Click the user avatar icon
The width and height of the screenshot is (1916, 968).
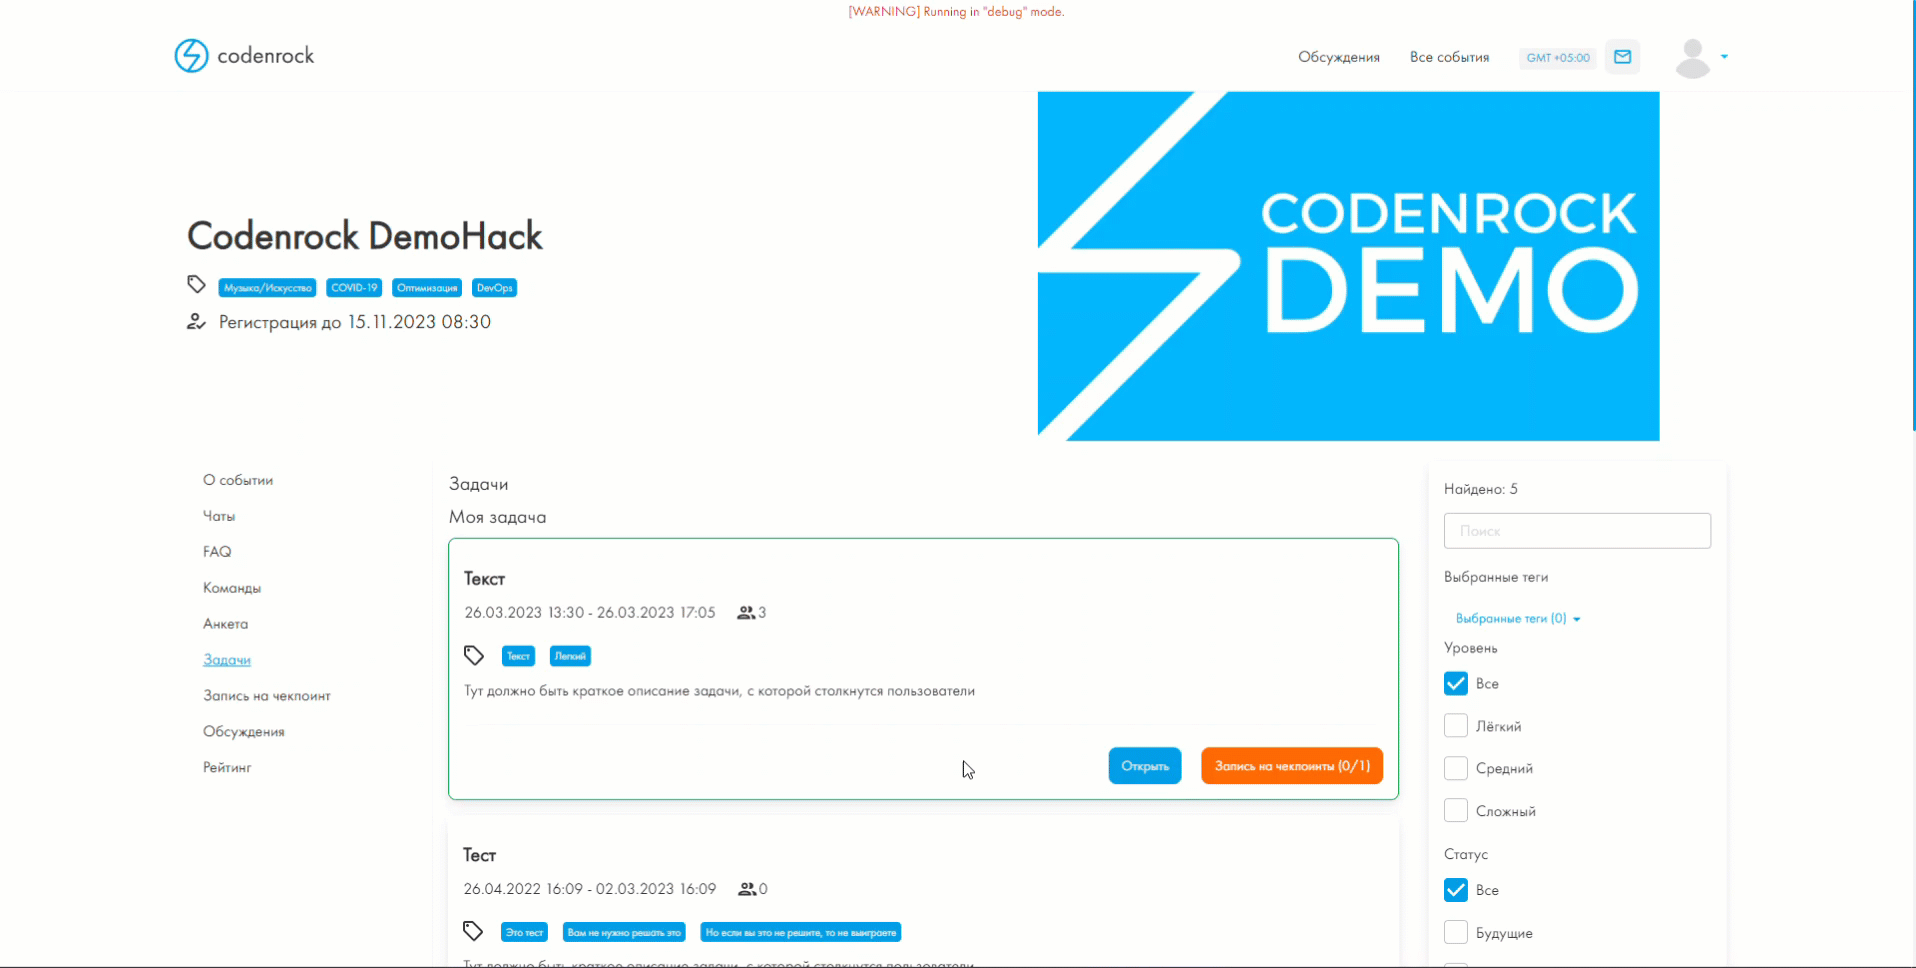[1692, 58]
